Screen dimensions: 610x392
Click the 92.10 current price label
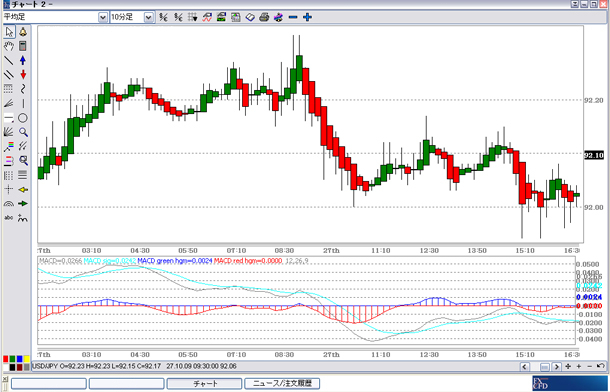(x=594, y=155)
